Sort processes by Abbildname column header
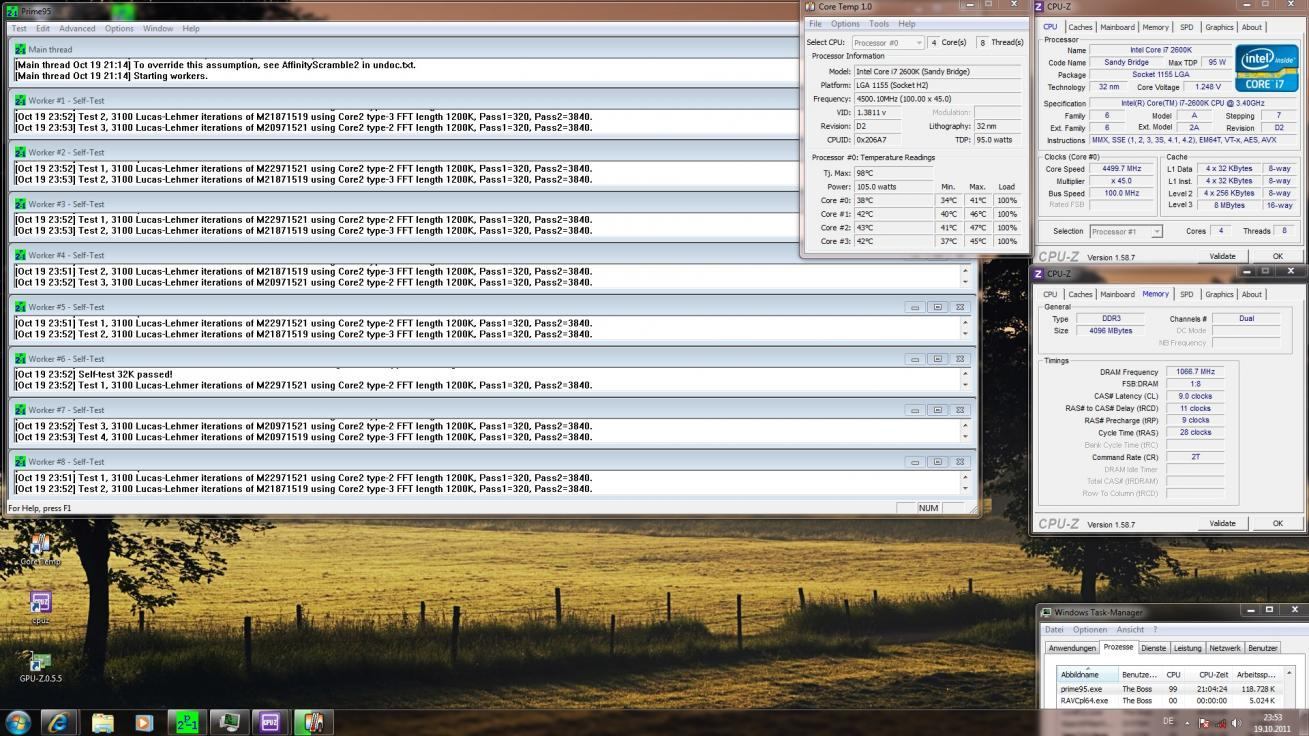 click(1087, 674)
